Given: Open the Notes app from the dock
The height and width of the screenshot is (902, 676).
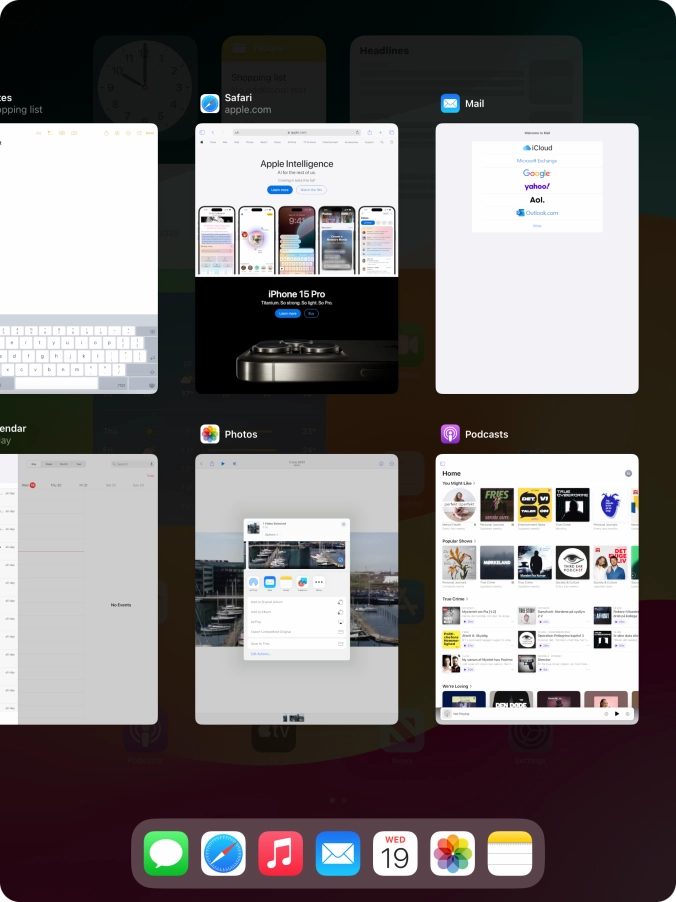Looking at the screenshot, I should point(510,854).
